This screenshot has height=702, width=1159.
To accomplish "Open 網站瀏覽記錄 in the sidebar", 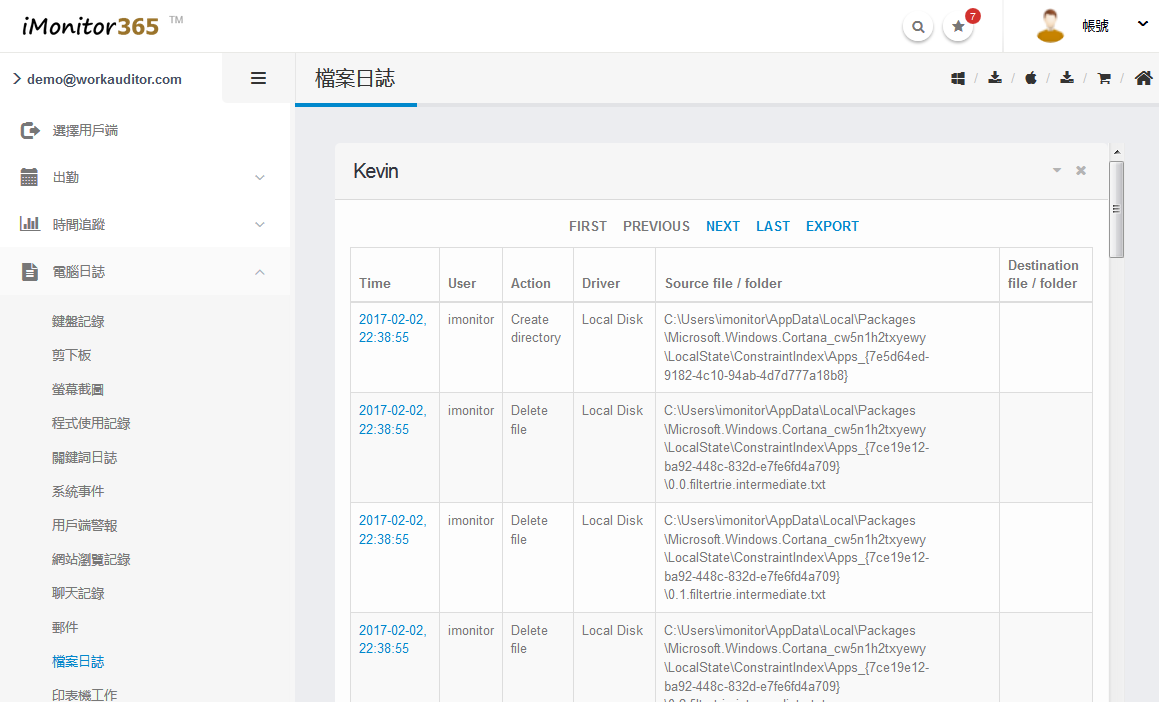I will (91, 559).
